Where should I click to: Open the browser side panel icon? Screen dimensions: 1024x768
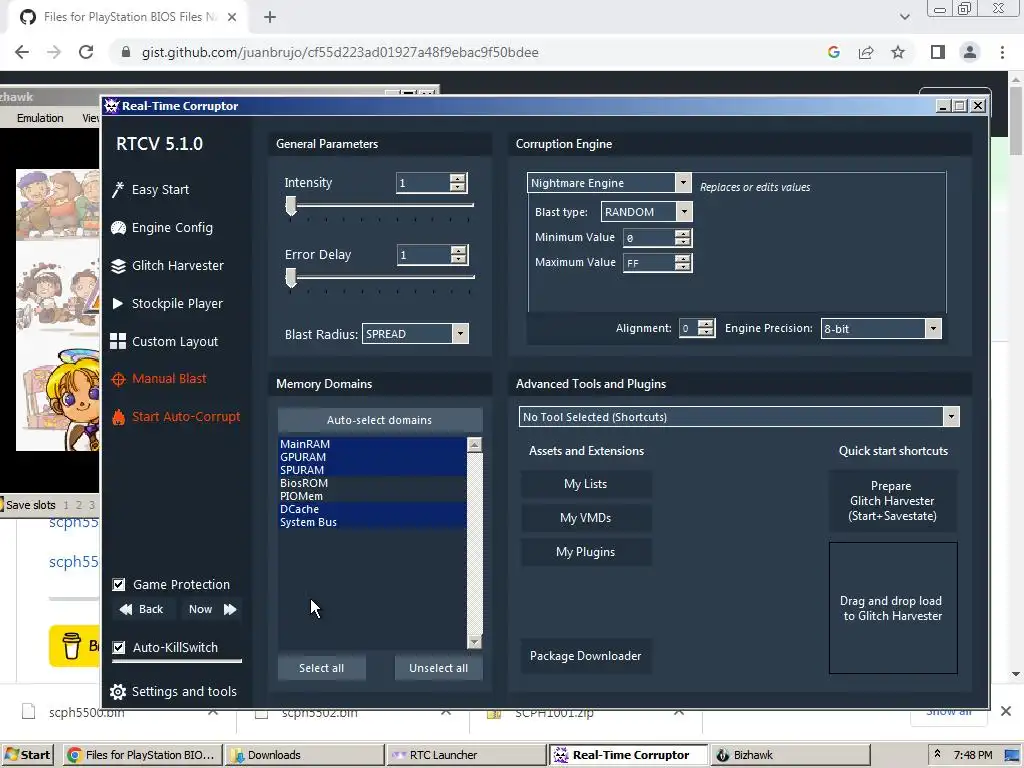(x=938, y=52)
